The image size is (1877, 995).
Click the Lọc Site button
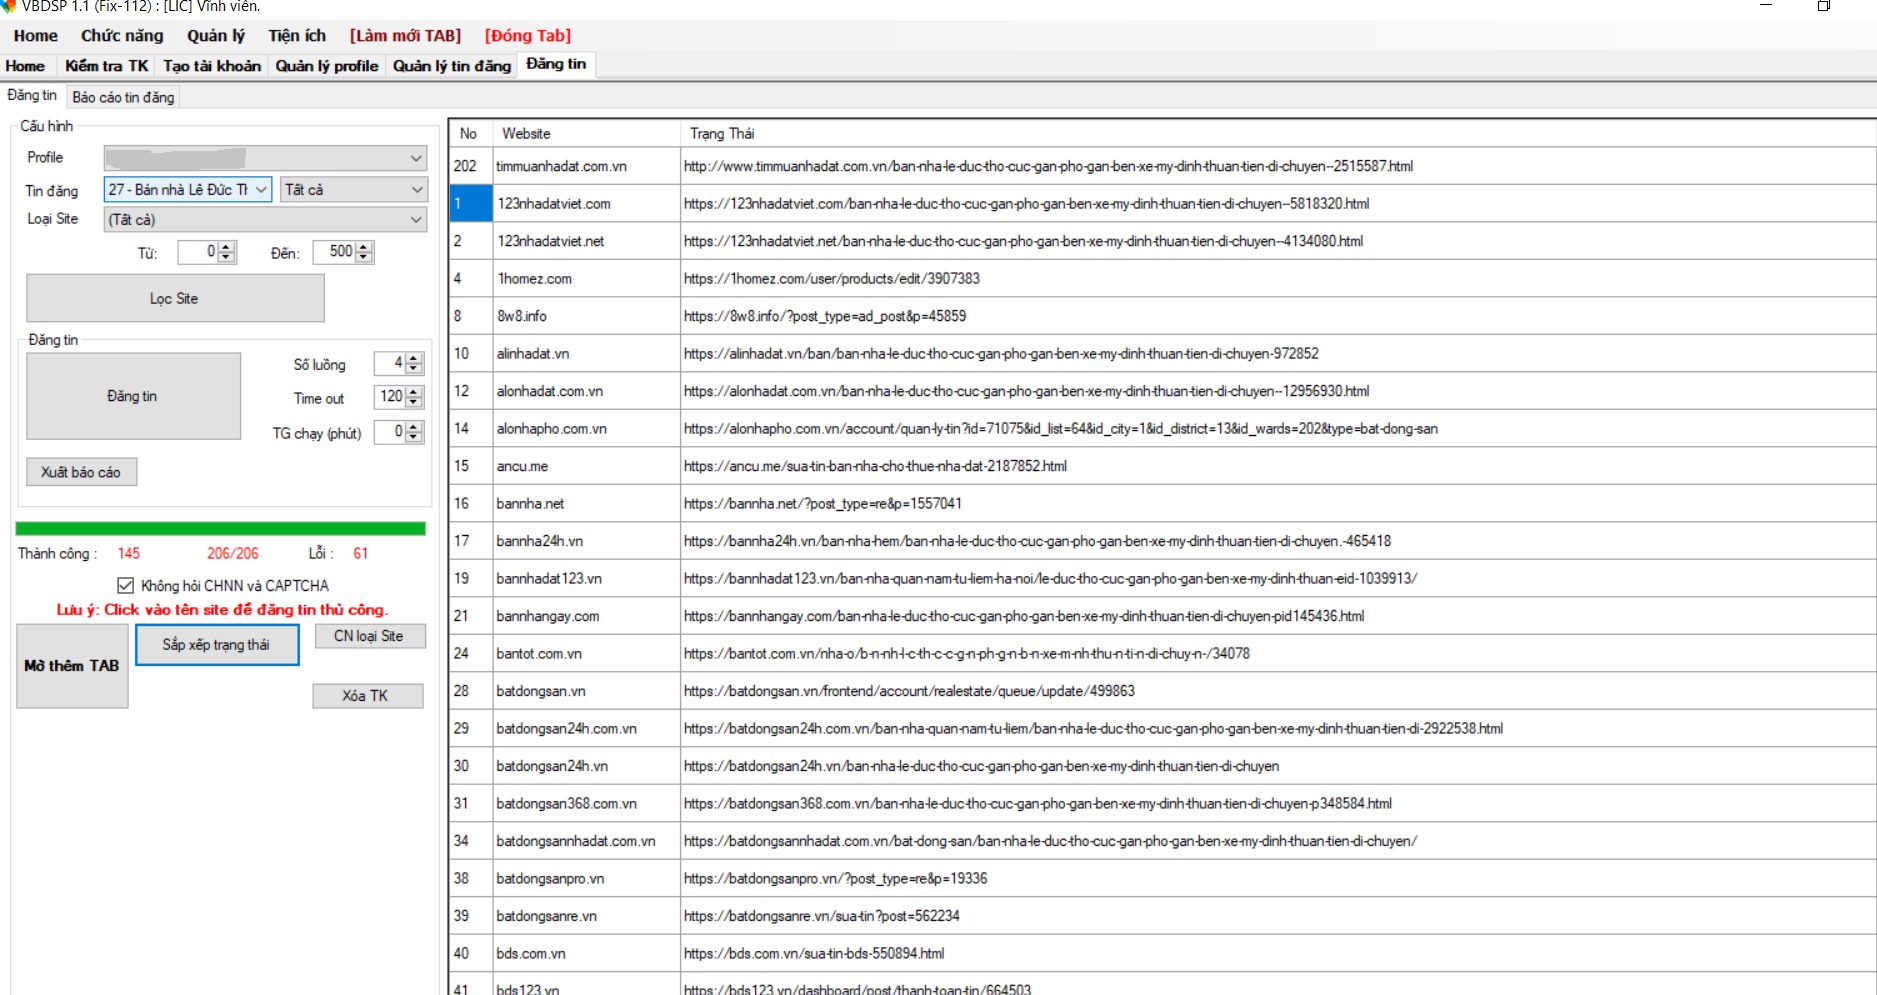pyautogui.click(x=175, y=298)
